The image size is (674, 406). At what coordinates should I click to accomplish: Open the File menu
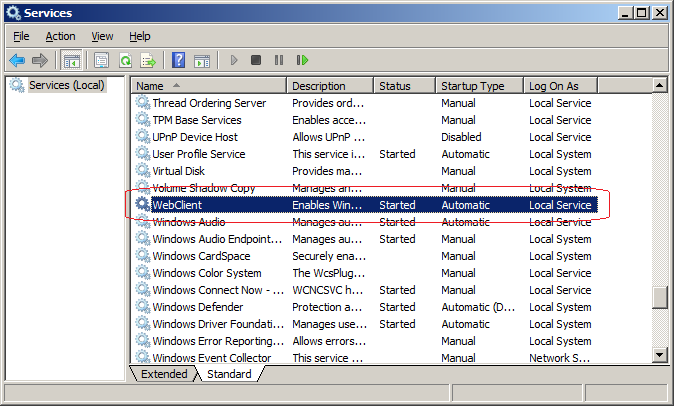pos(21,36)
